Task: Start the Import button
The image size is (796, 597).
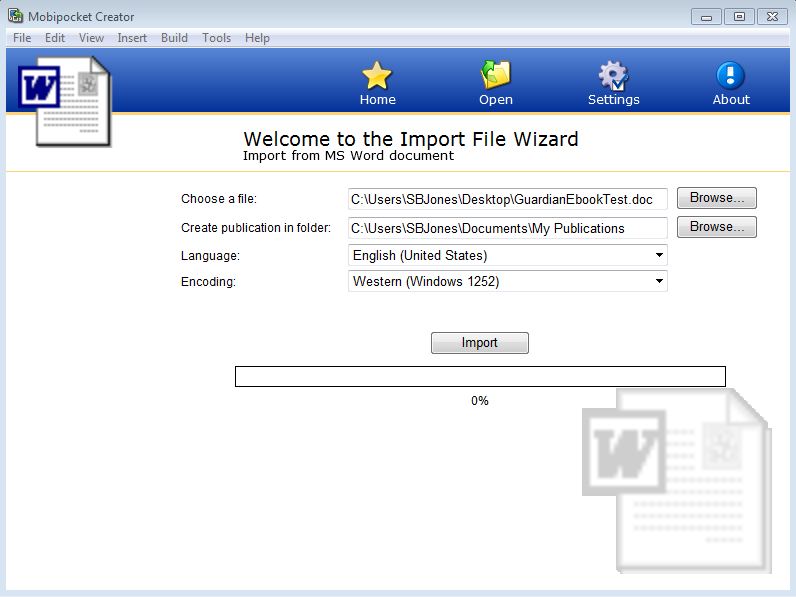Action: (x=480, y=343)
